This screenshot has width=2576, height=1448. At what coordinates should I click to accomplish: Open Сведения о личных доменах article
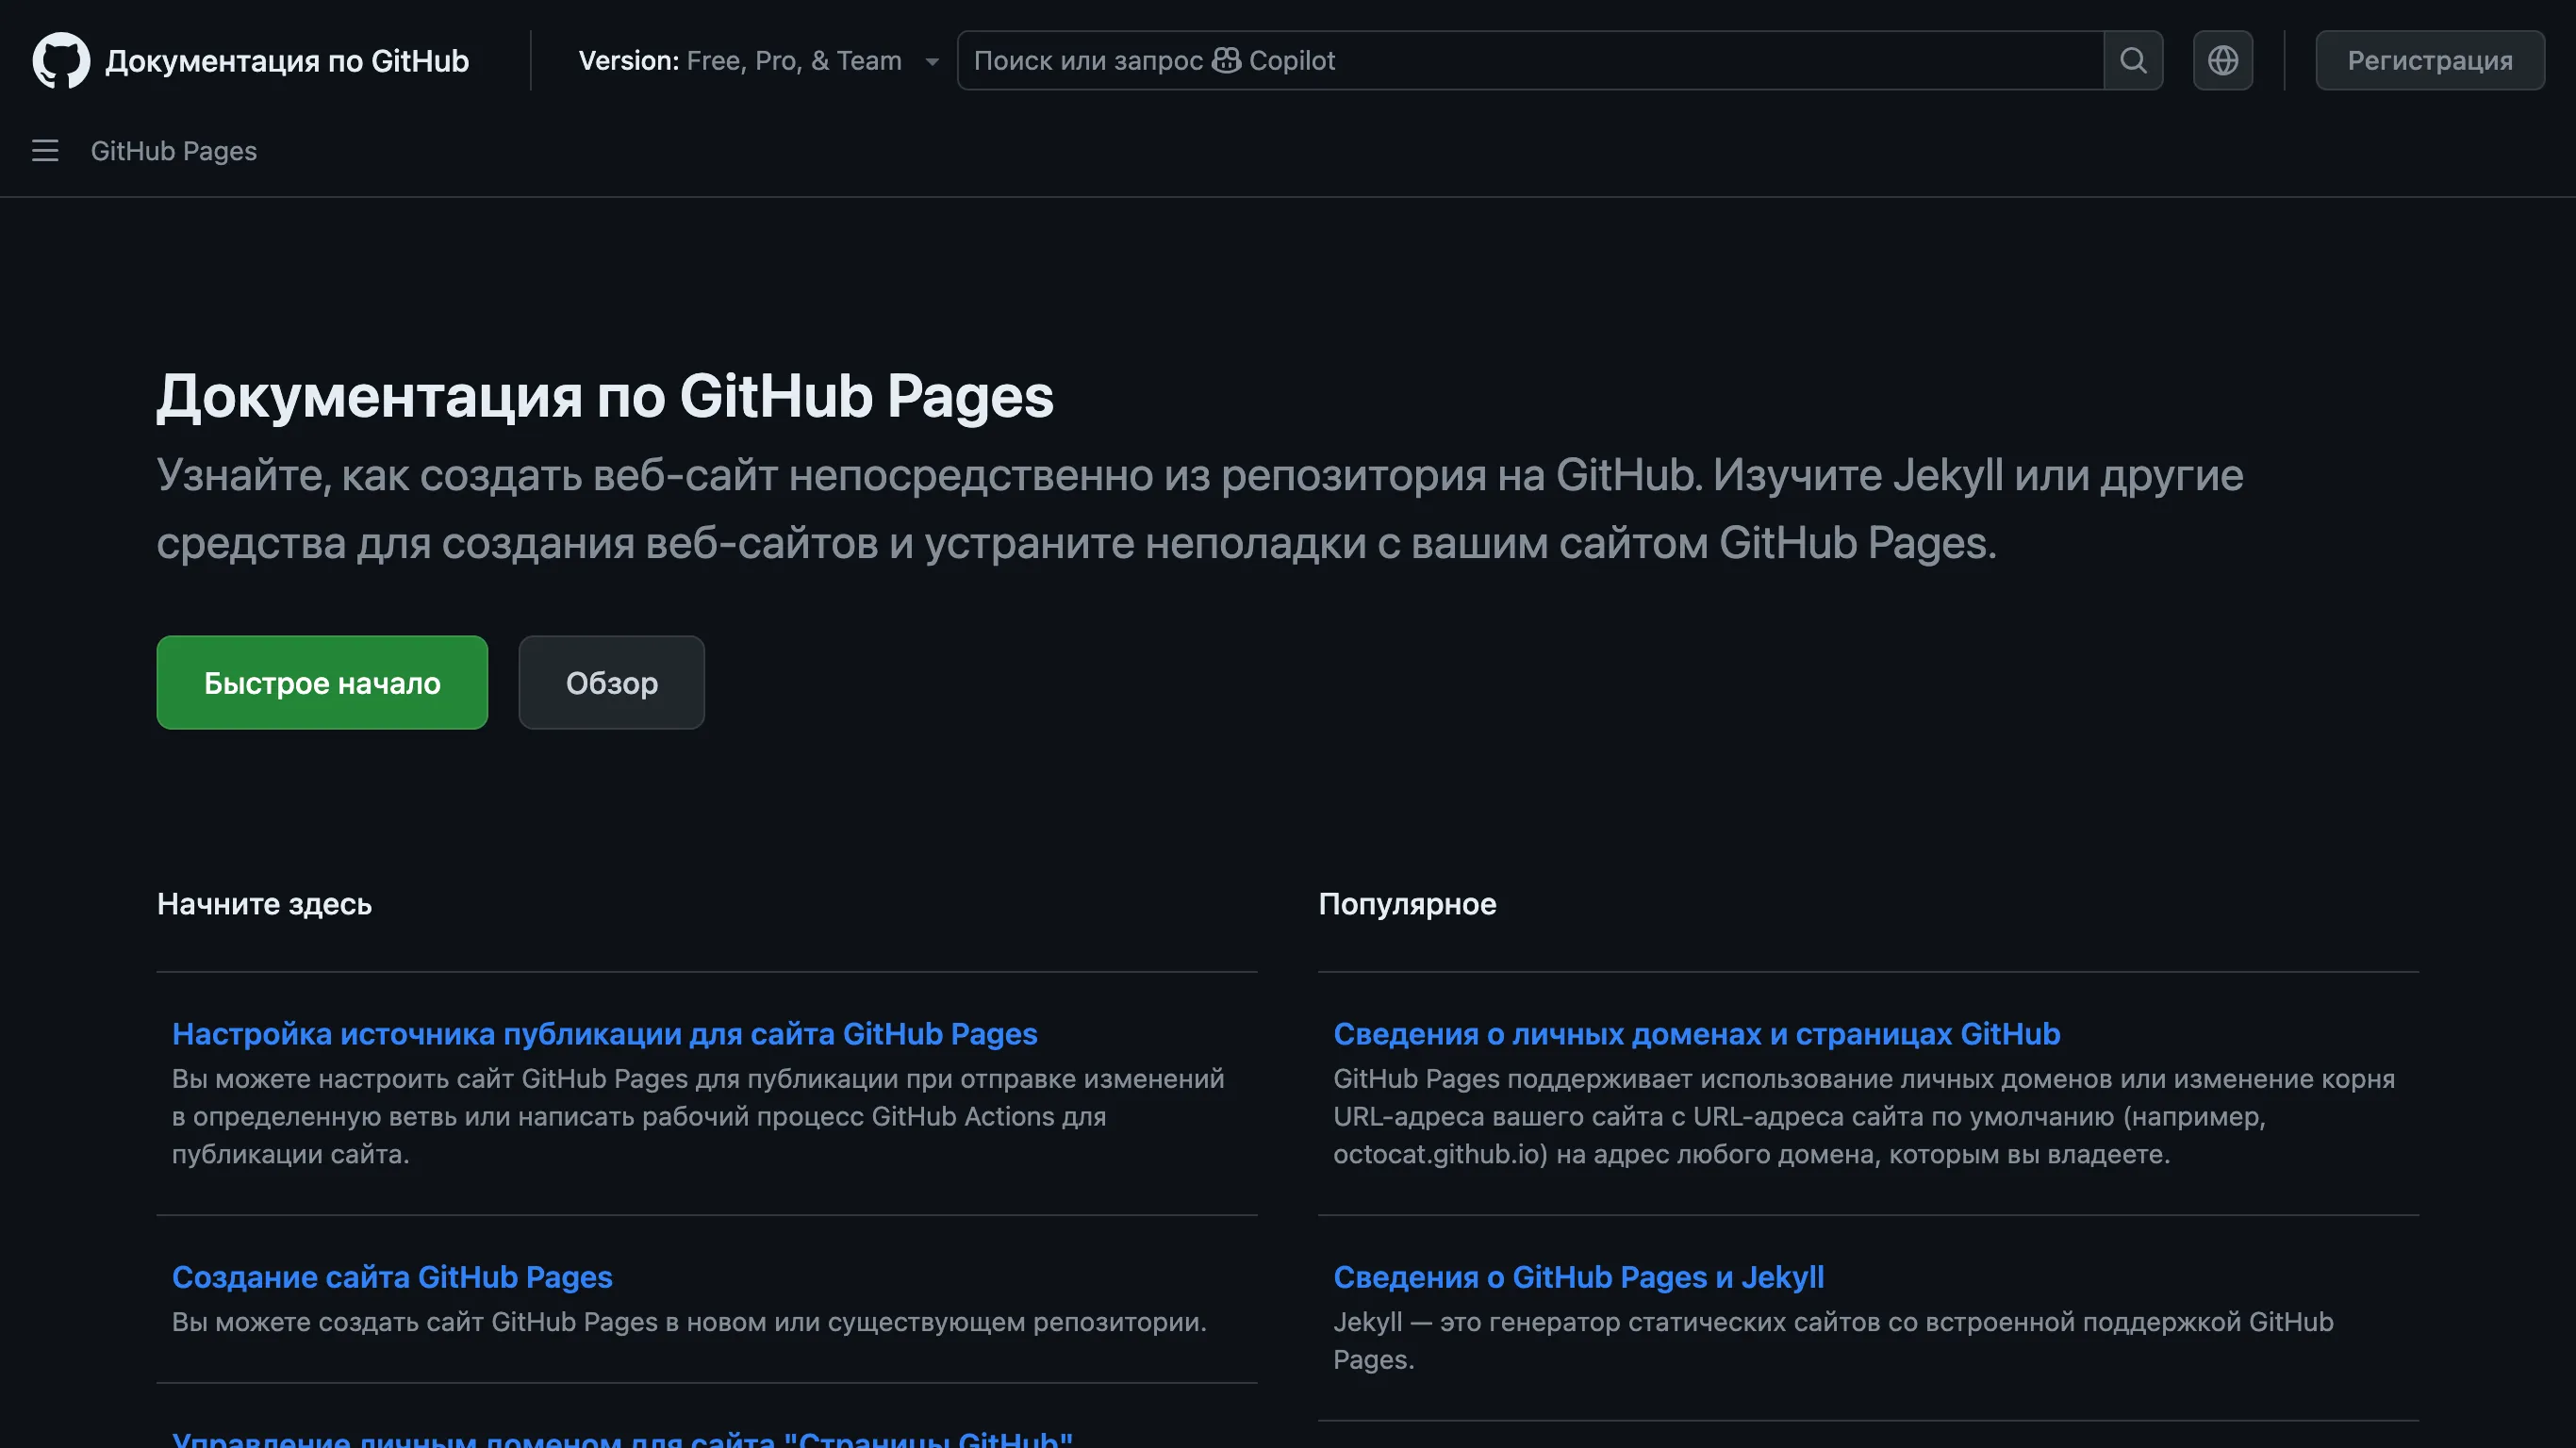click(x=1696, y=1034)
